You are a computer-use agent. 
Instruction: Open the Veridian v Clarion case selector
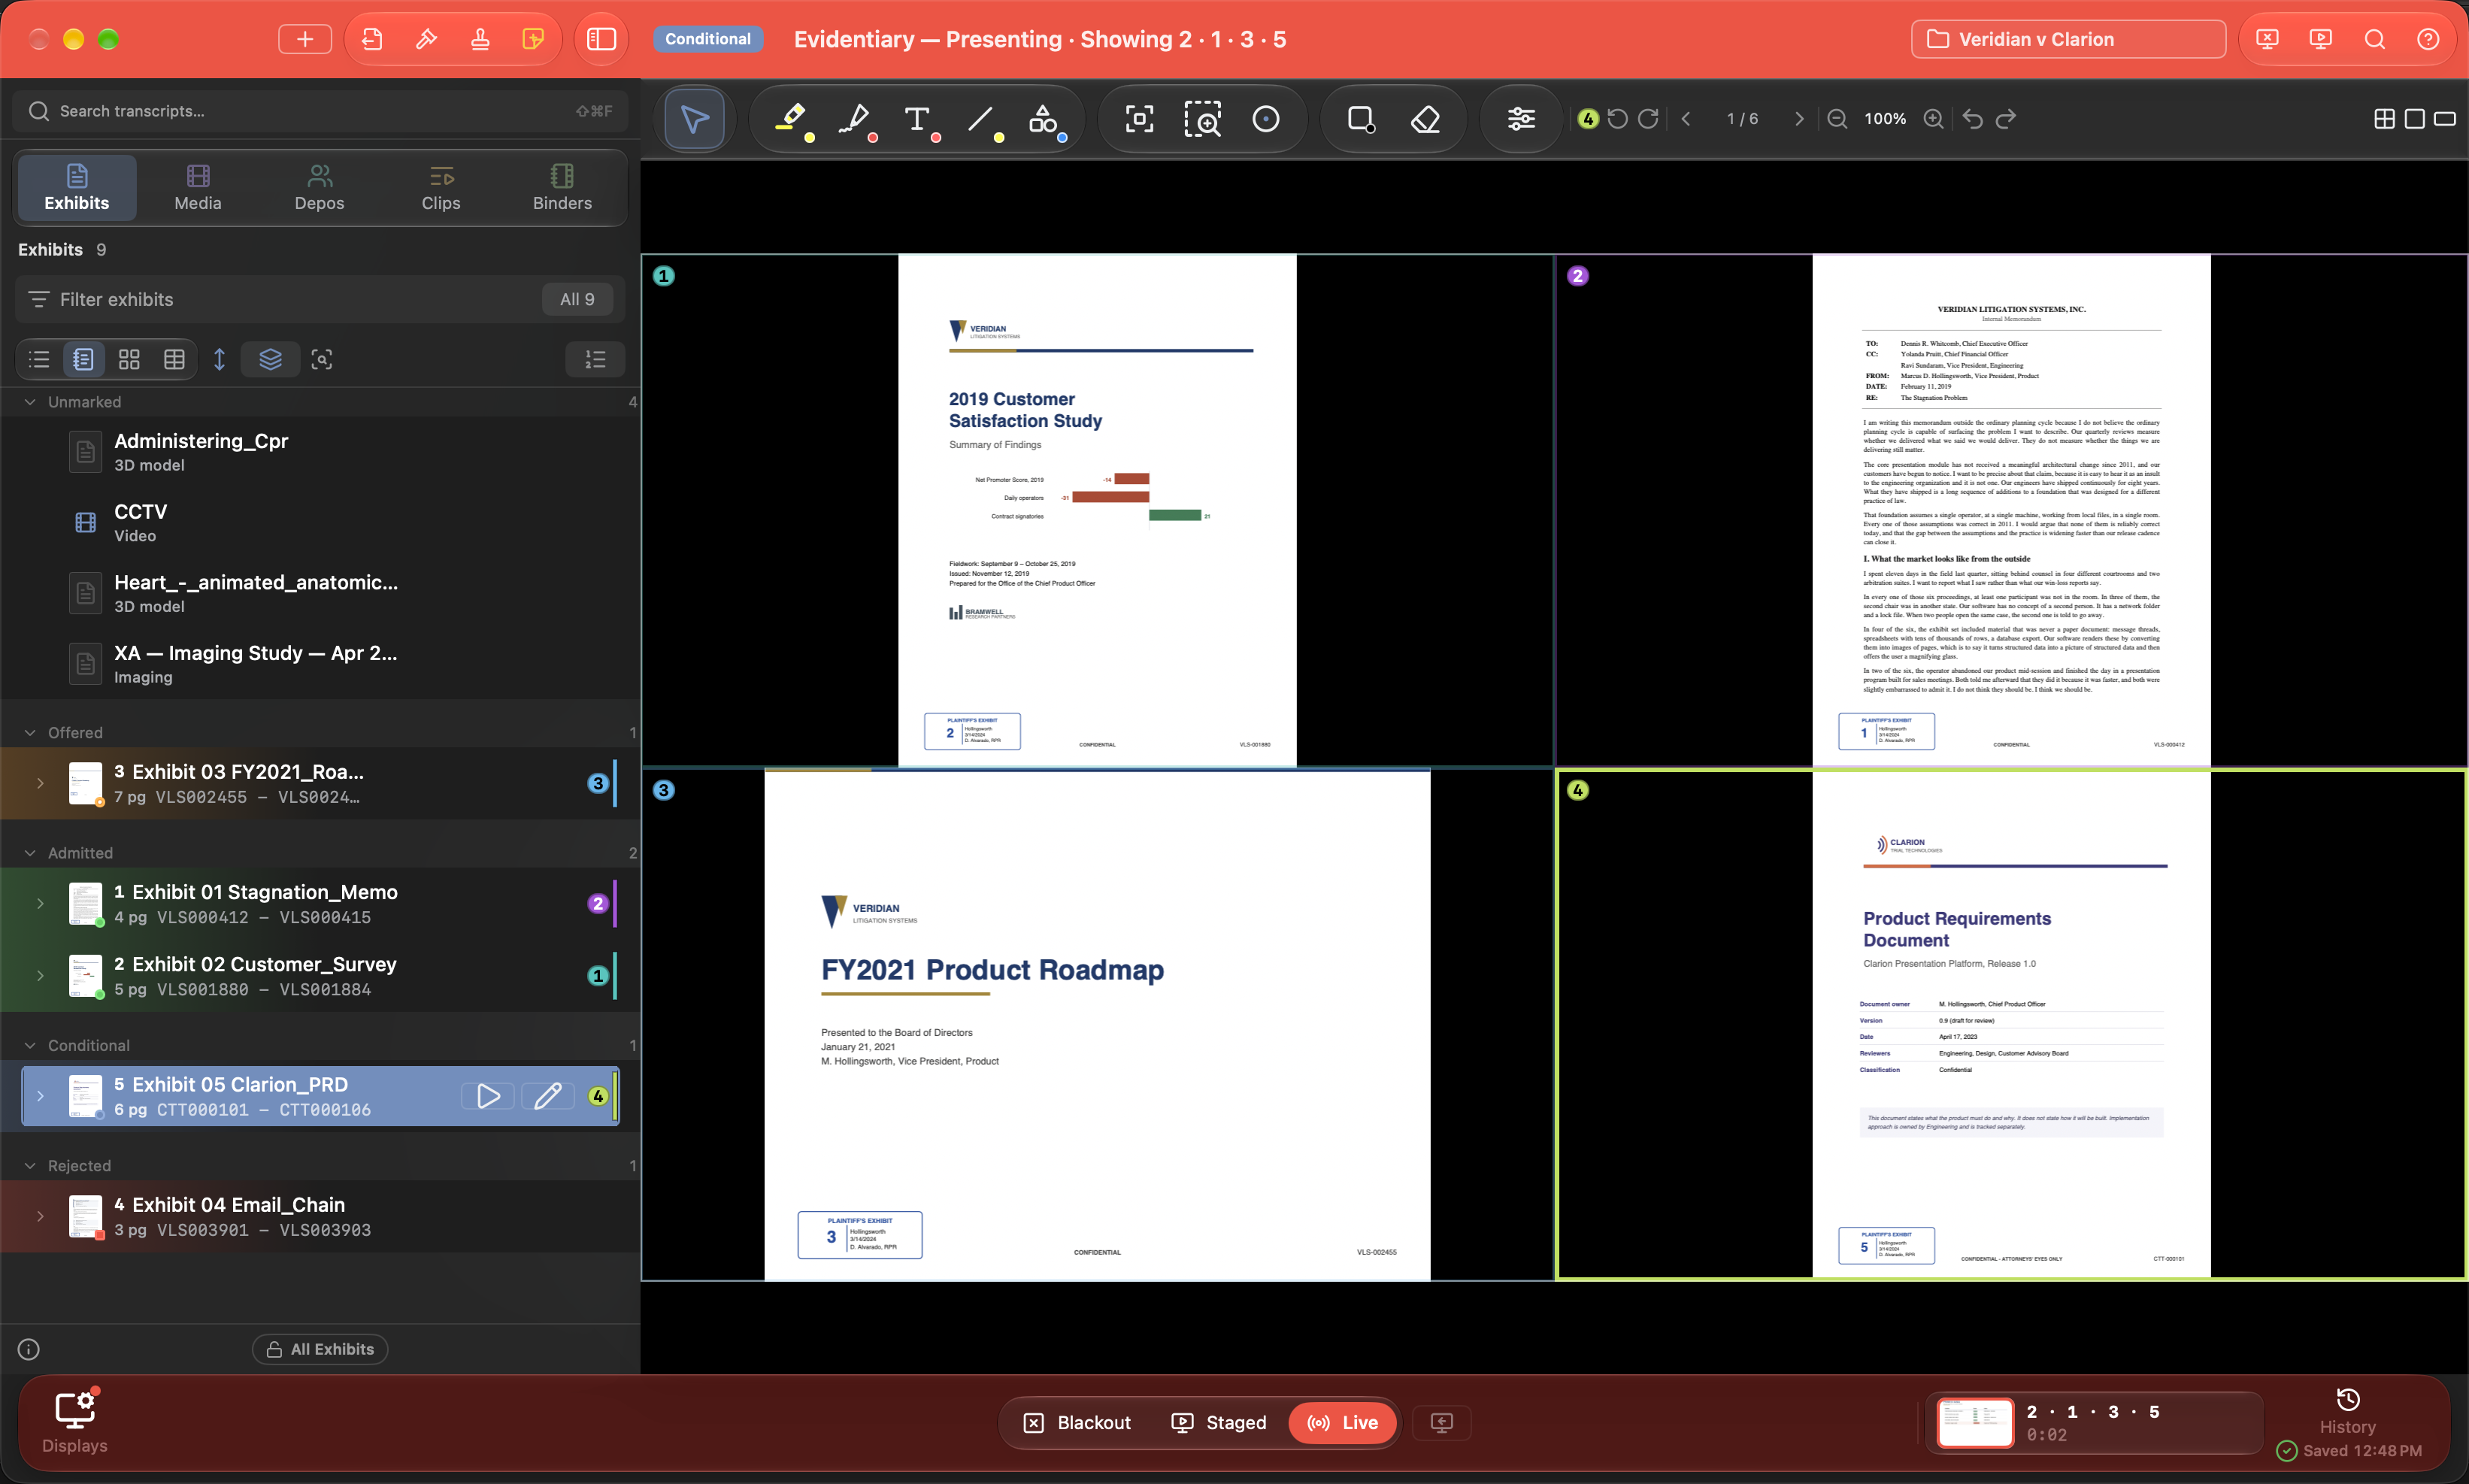2068,39
